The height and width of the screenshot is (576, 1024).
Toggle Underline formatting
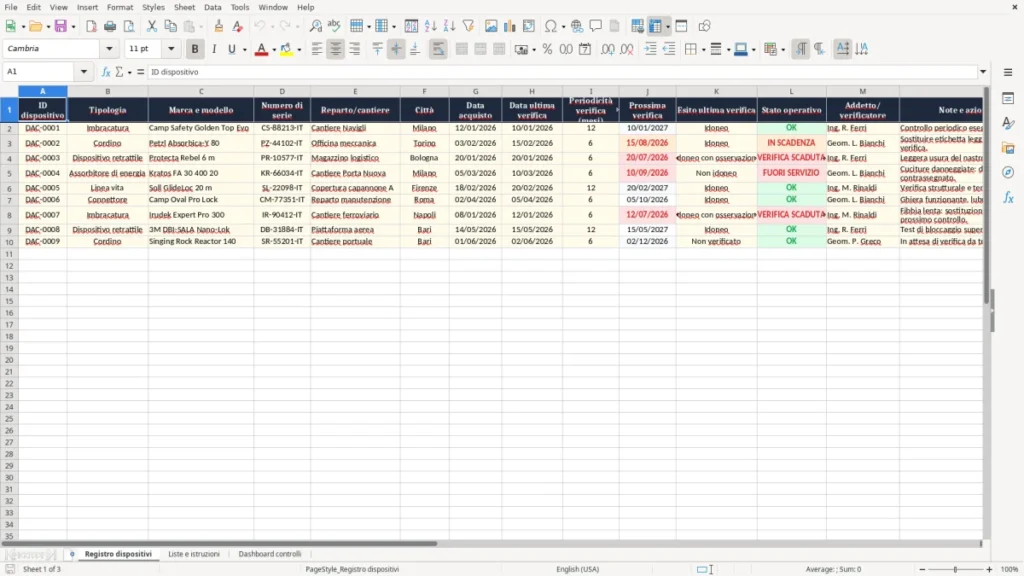click(x=231, y=49)
